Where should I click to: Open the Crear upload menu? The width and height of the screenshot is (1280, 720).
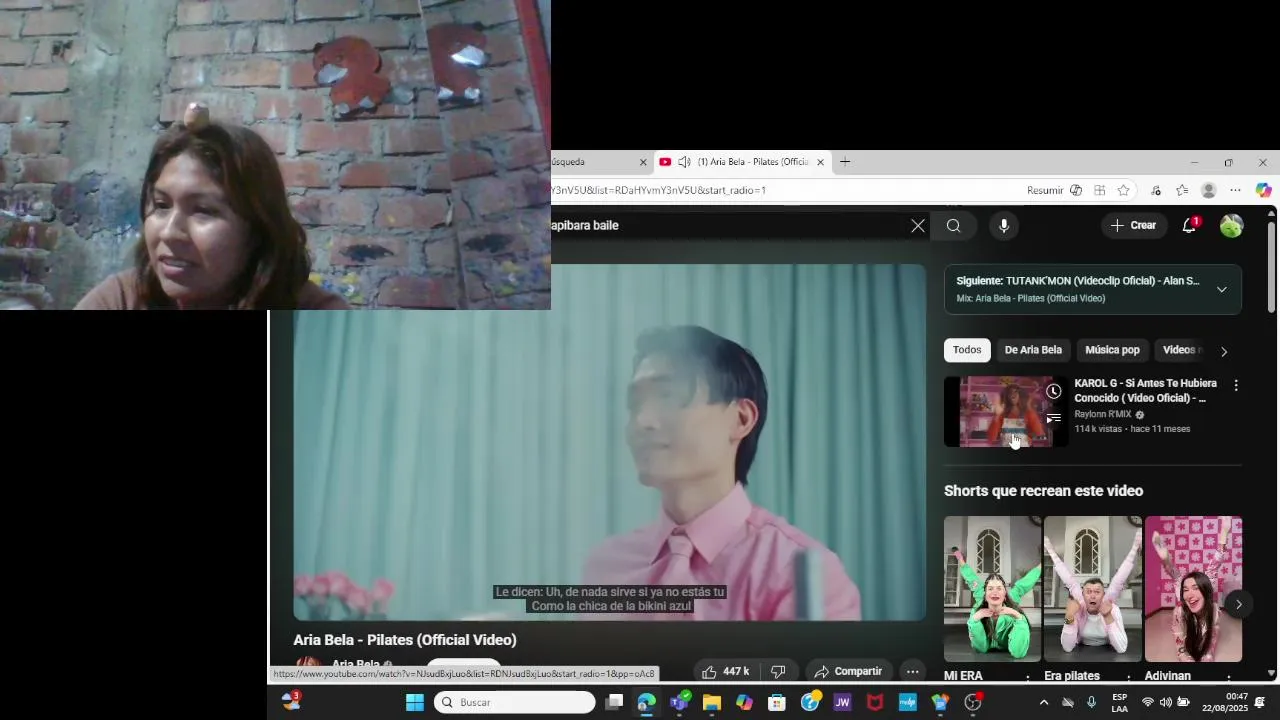[x=1134, y=226]
